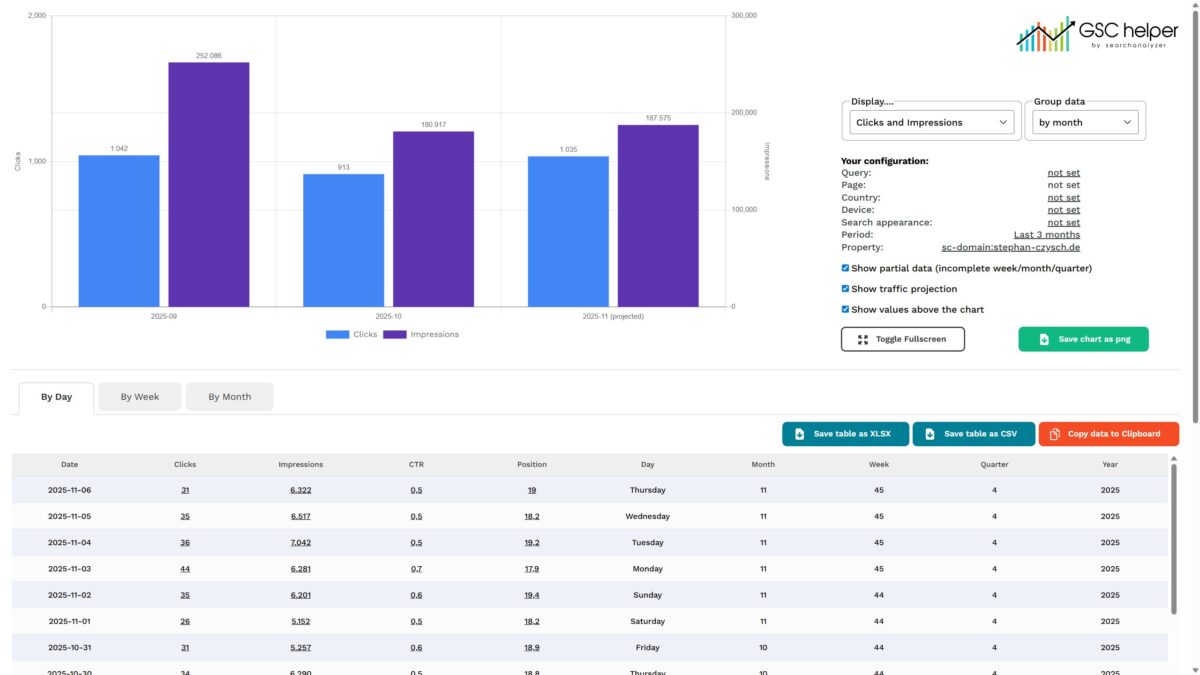This screenshot has height=675, width=1200.
Task: Click the table's vertical scrollbar
Action: [1174, 540]
